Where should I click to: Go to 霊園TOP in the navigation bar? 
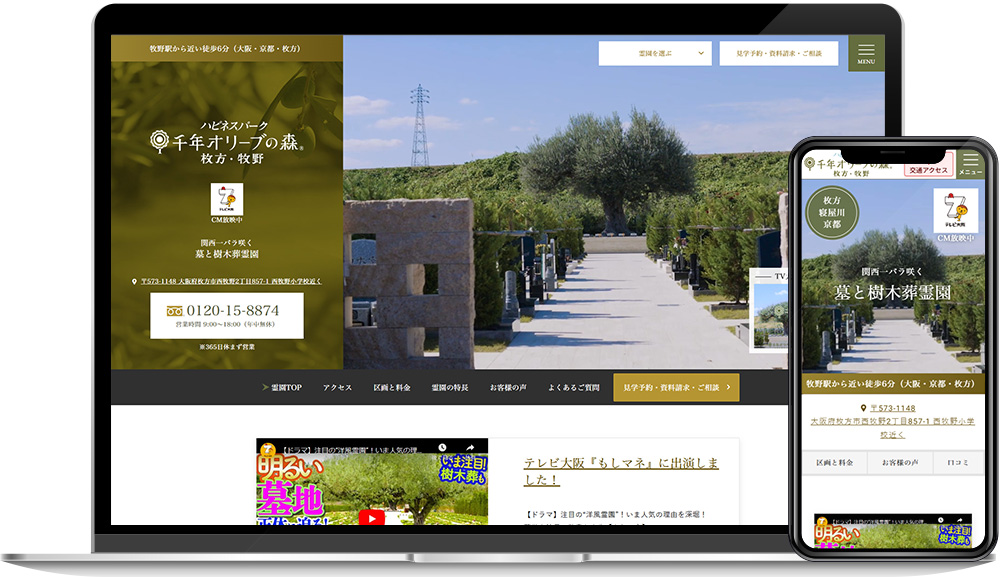point(282,388)
